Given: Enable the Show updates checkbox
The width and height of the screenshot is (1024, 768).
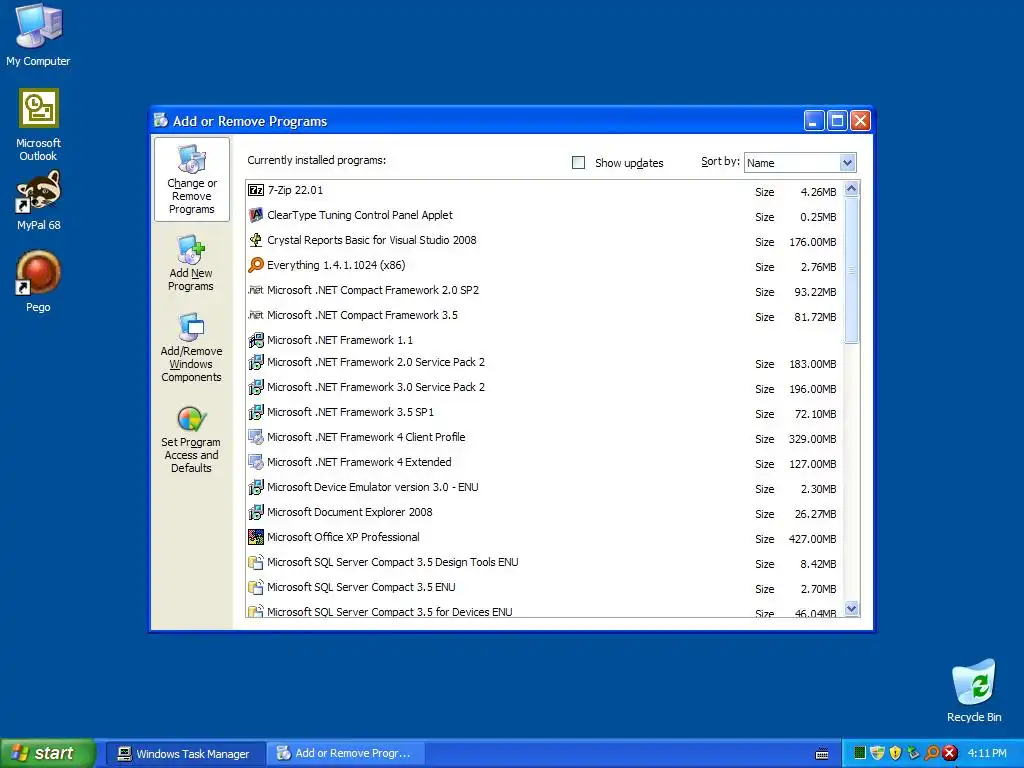Looking at the screenshot, I should 579,162.
